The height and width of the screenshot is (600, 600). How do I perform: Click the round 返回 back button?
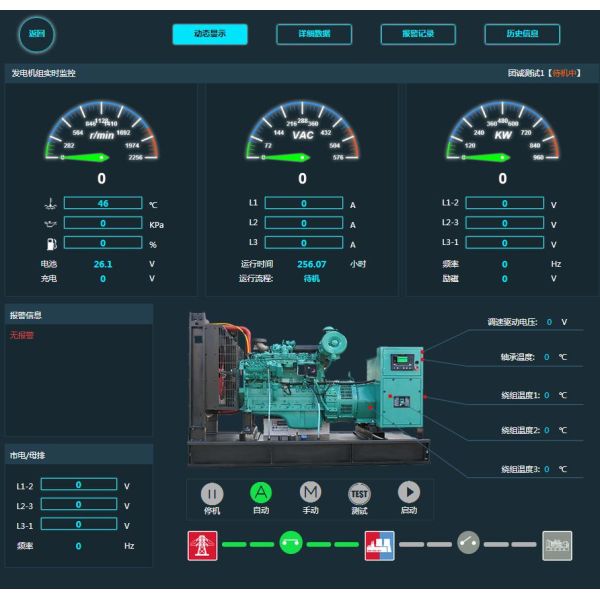point(37,35)
